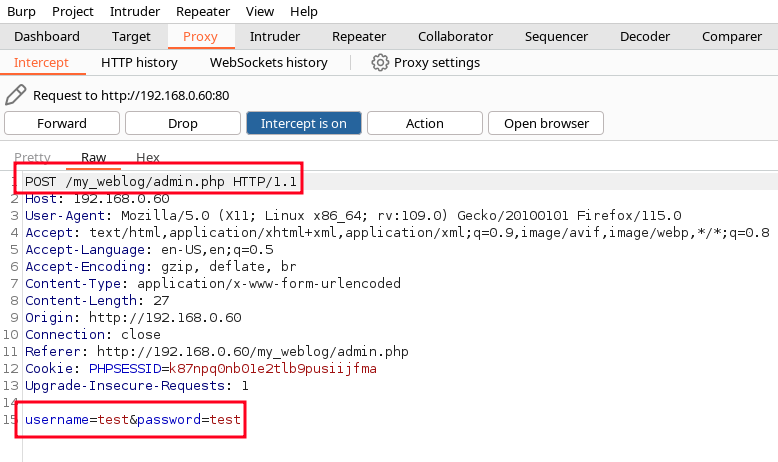Switch to the HTTP history tab
Screen dimensions: 778x462
click(139, 63)
